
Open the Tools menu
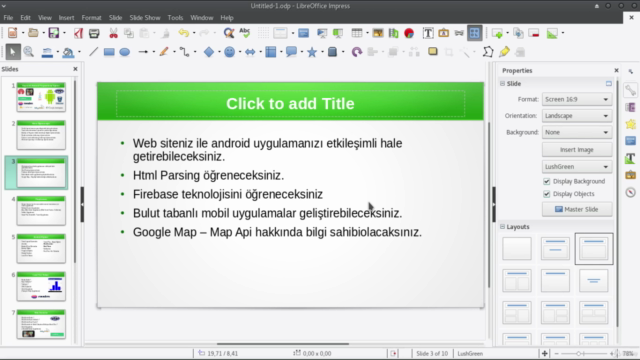pyautogui.click(x=175, y=18)
